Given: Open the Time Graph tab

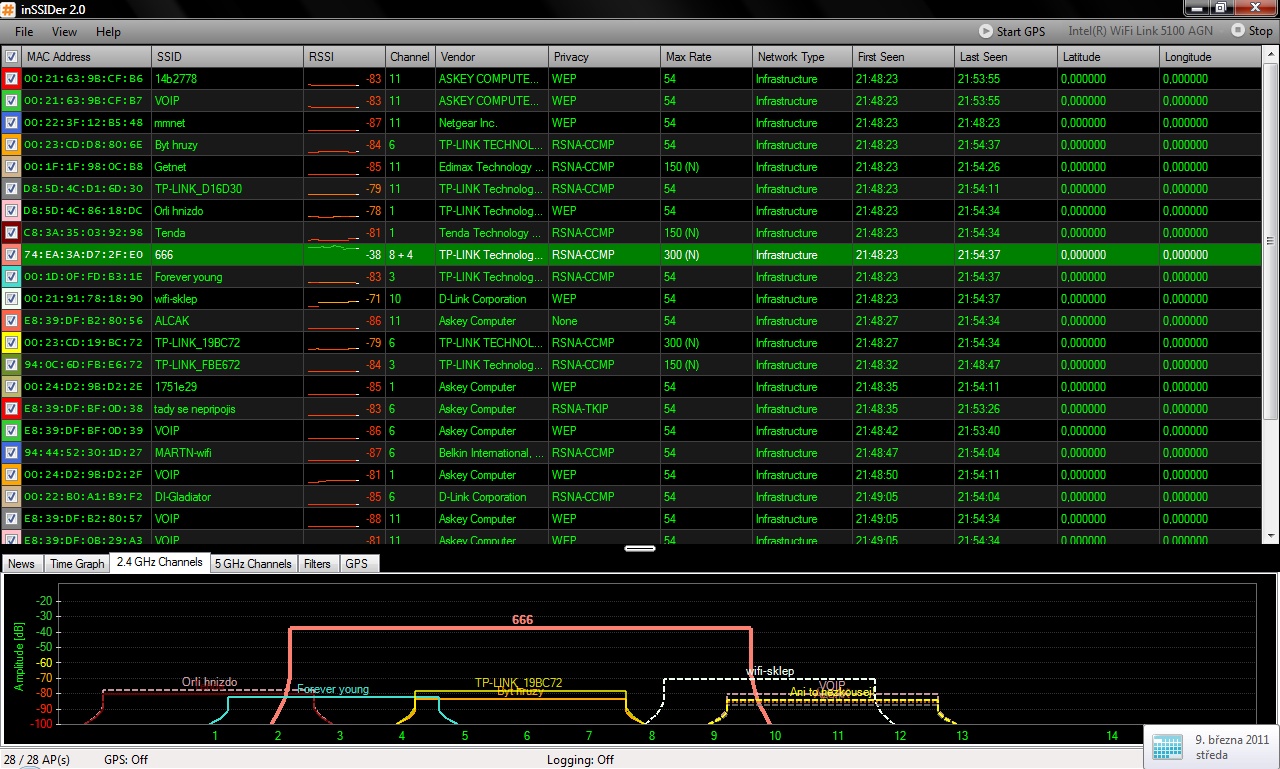Looking at the screenshot, I should click(x=77, y=564).
